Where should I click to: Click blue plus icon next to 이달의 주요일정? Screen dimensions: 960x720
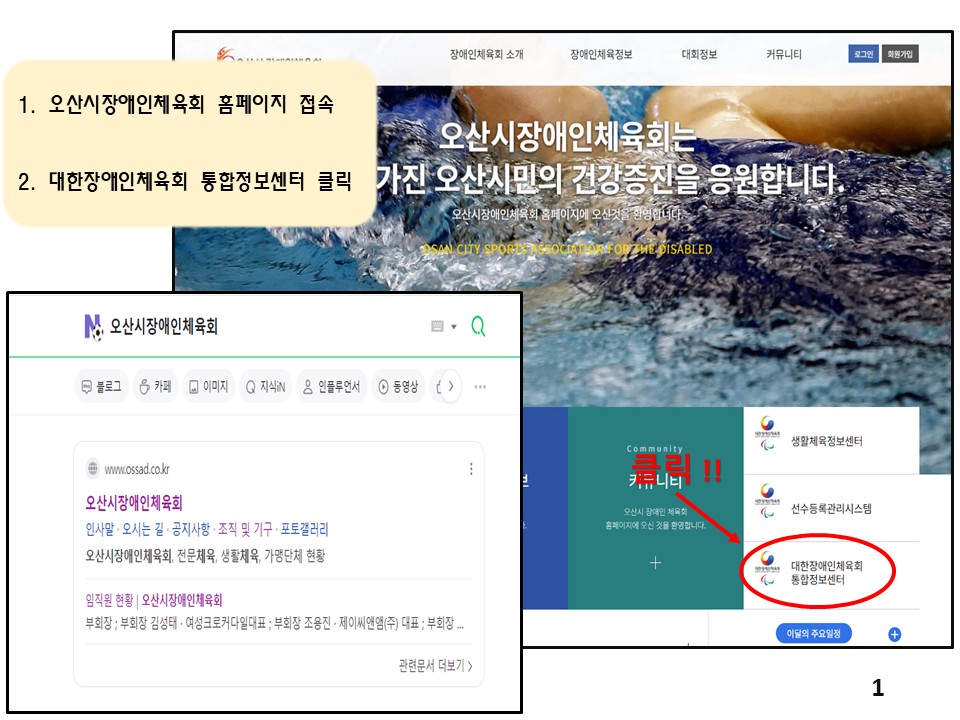point(894,634)
